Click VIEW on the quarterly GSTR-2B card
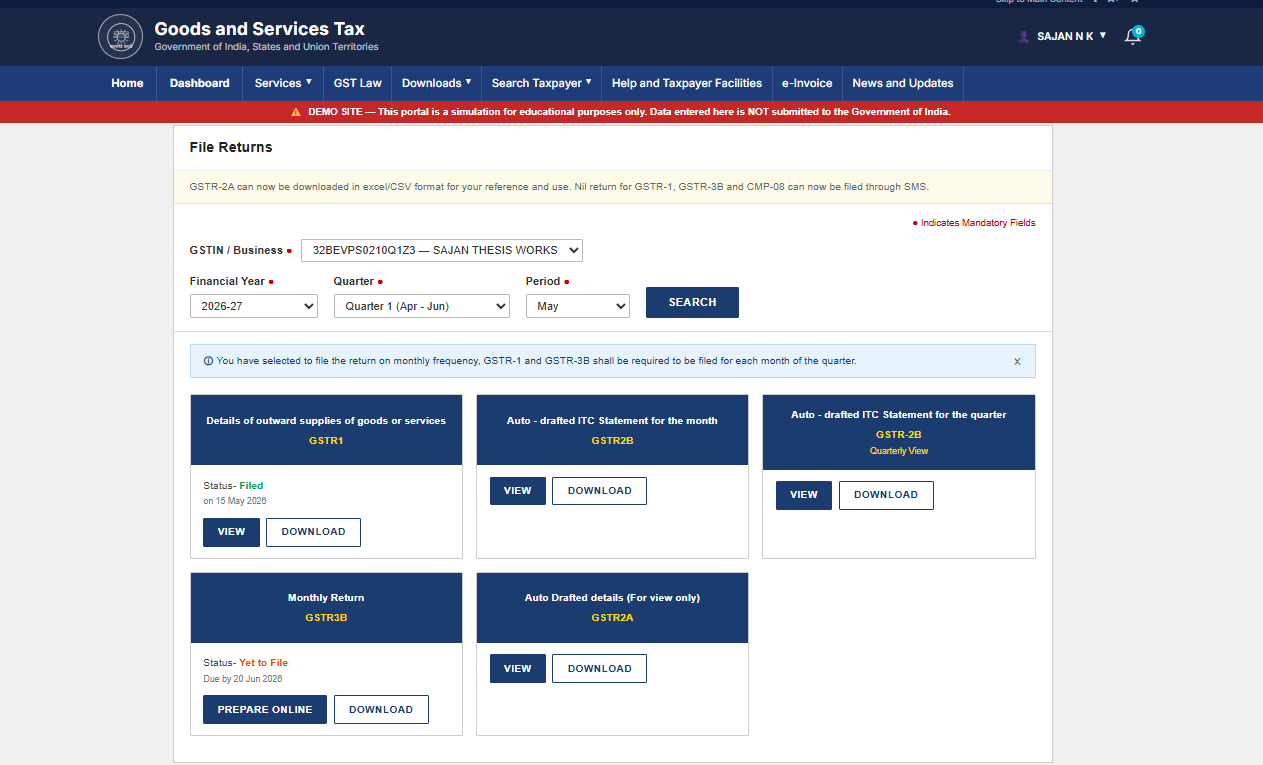 [x=803, y=495]
